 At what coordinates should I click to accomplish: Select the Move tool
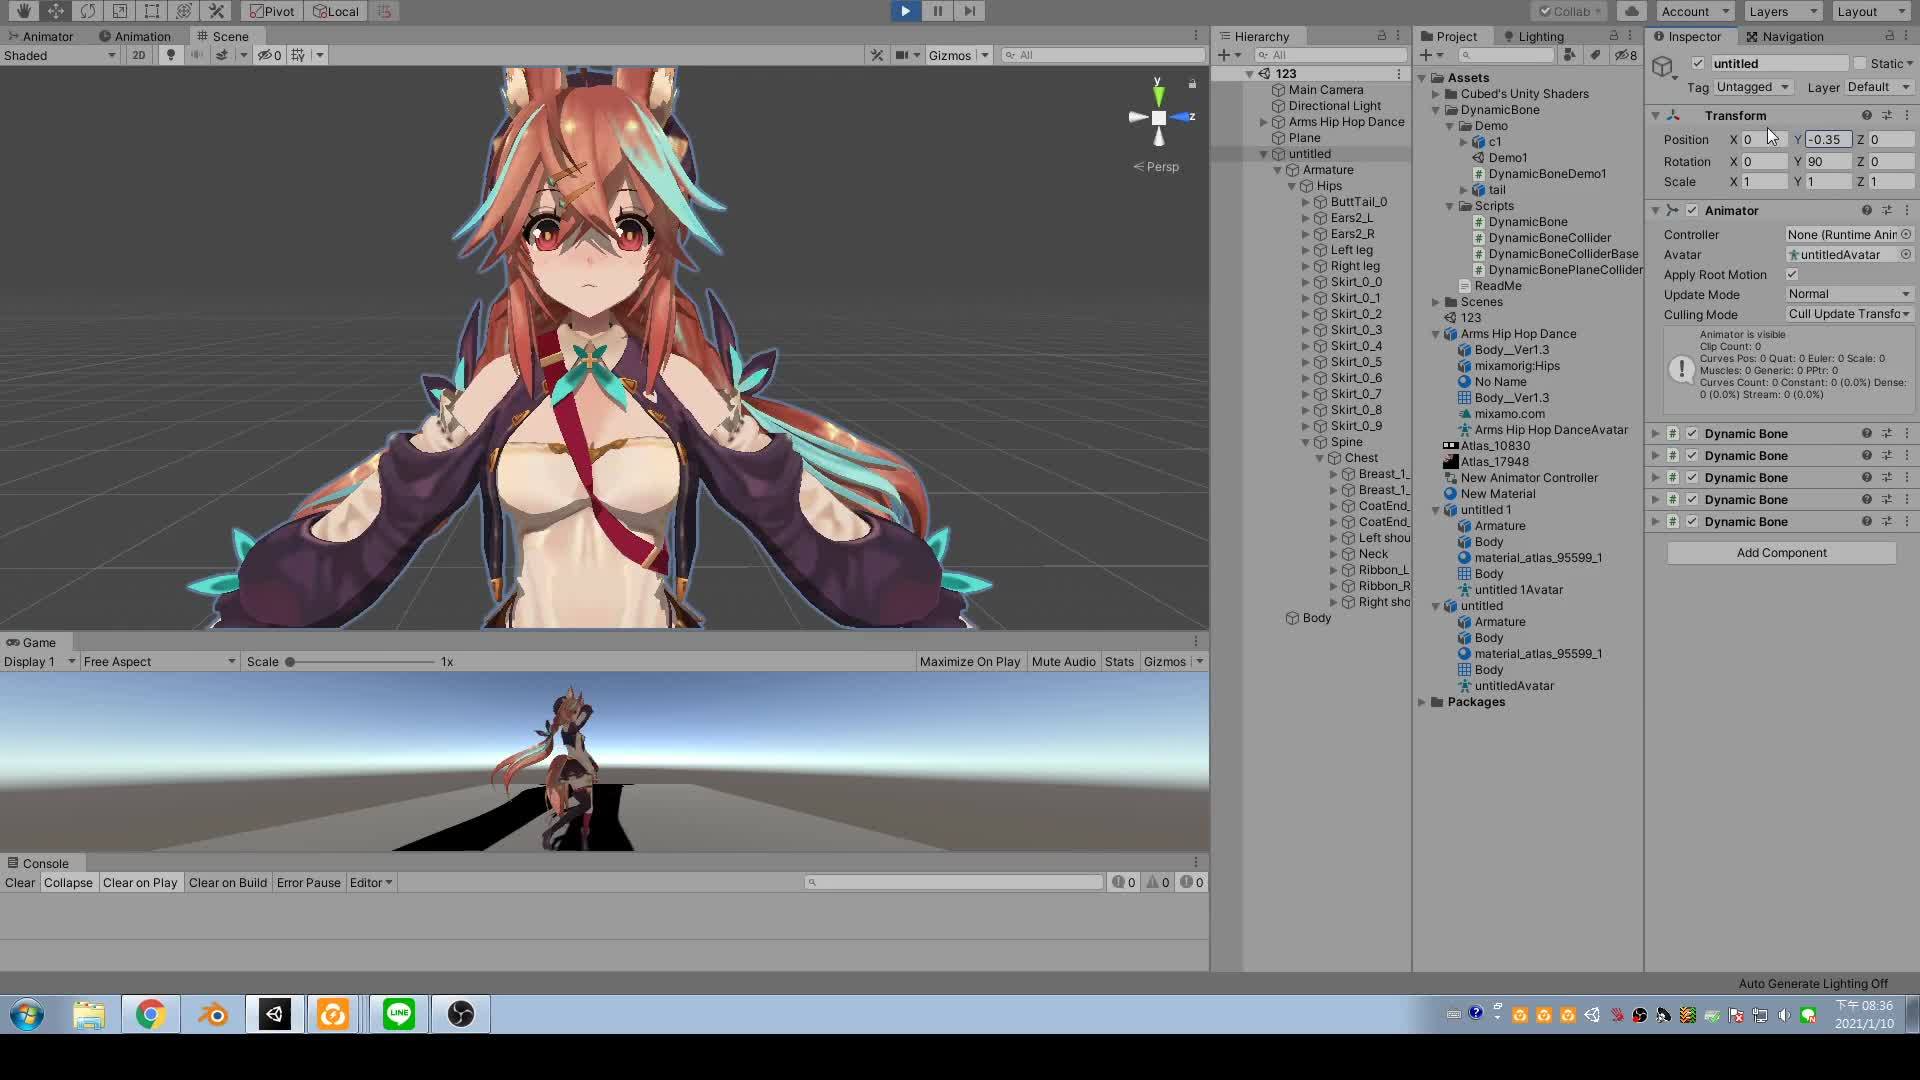coord(55,11)
